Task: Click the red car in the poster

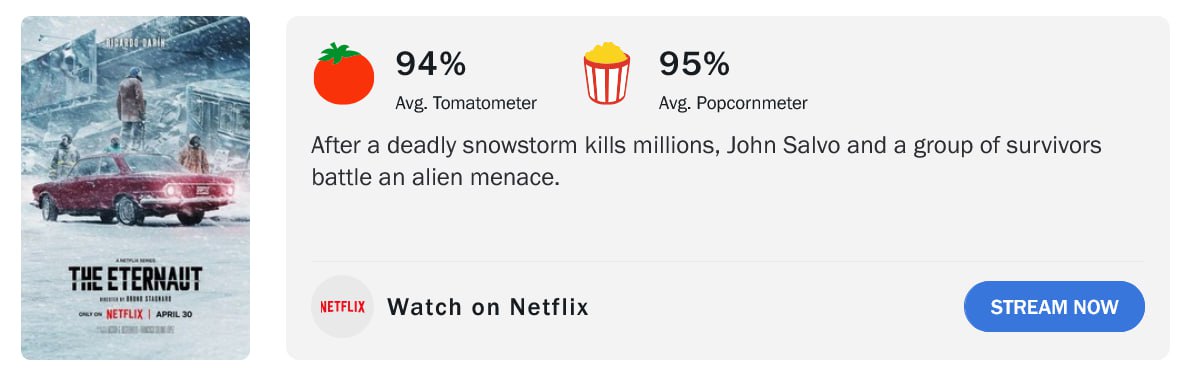Action: tap(134, 188)
